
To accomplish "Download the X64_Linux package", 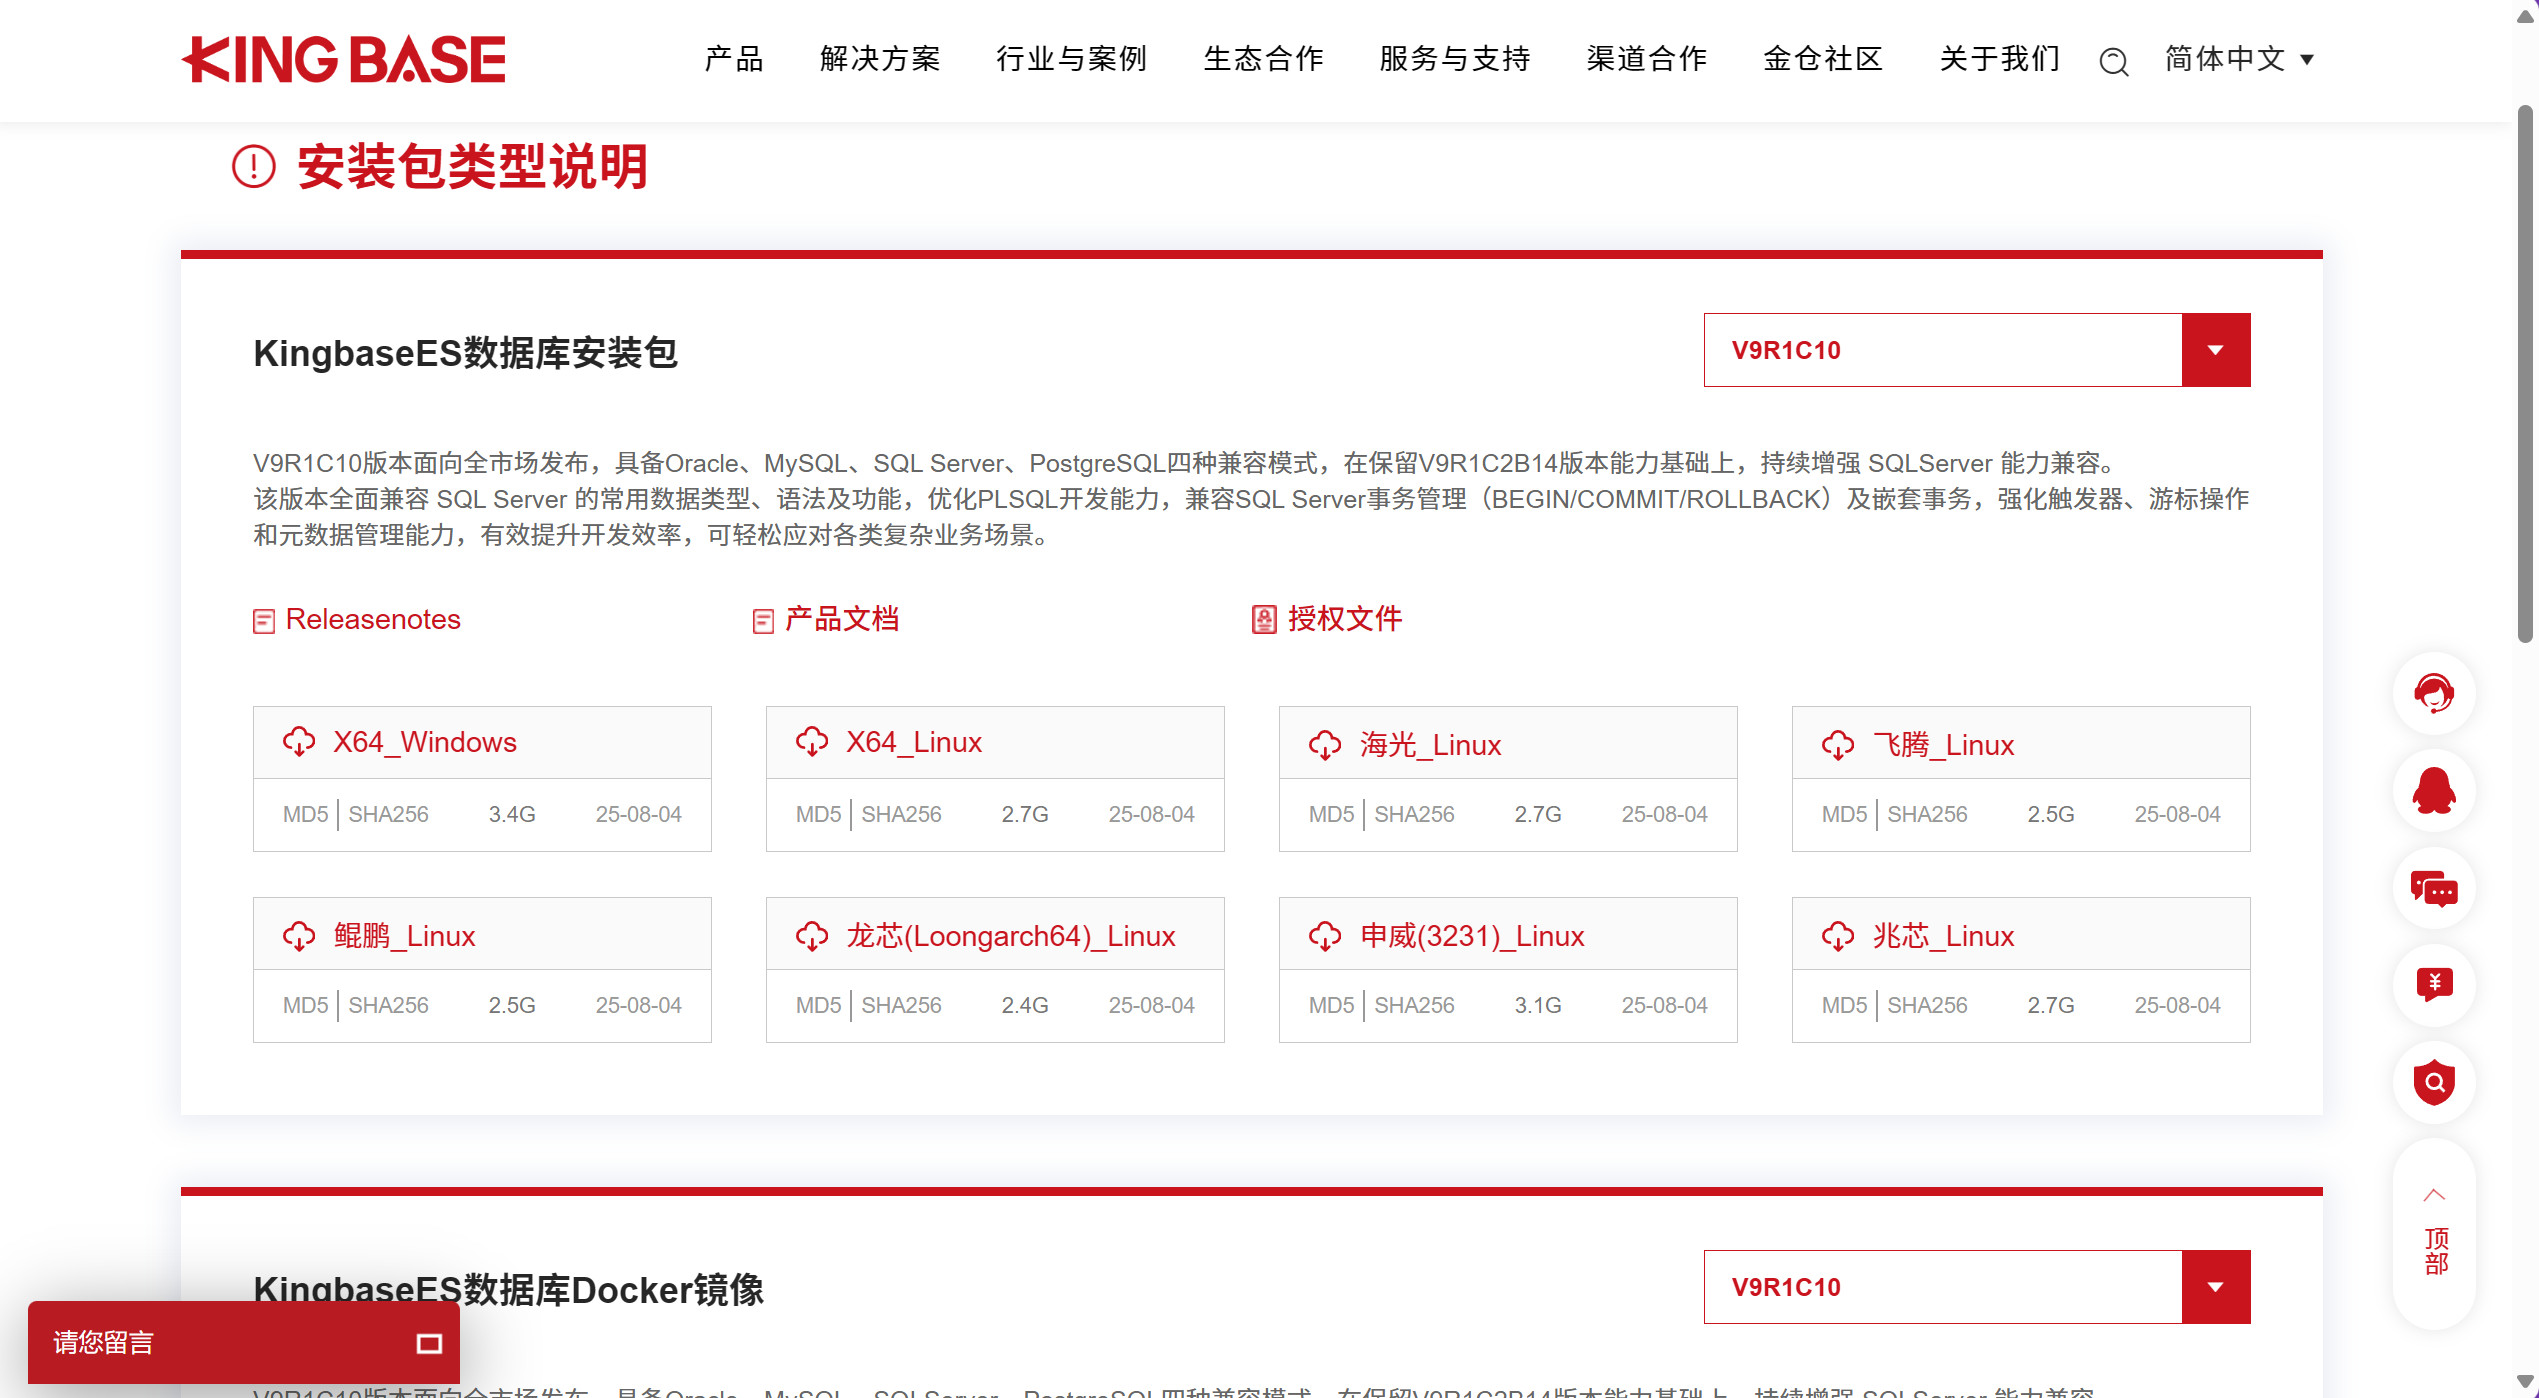I will (x=913, y=742).
